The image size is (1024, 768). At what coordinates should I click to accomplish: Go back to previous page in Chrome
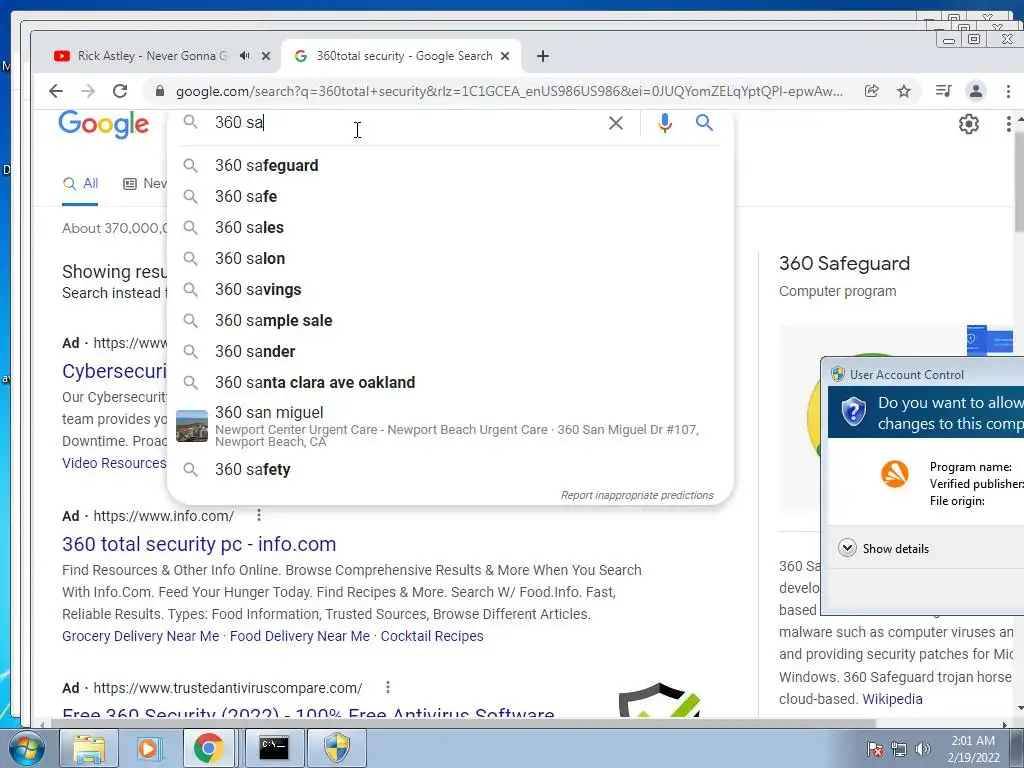pyautogui.click(x=56, y=91)
